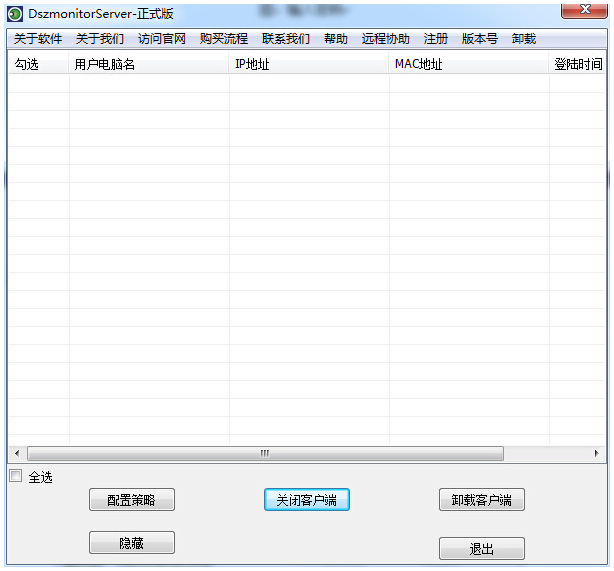The width and height of the screenshot is (614, 571).
Task: Open the 关于软件 menu
Action: [38, 39]
